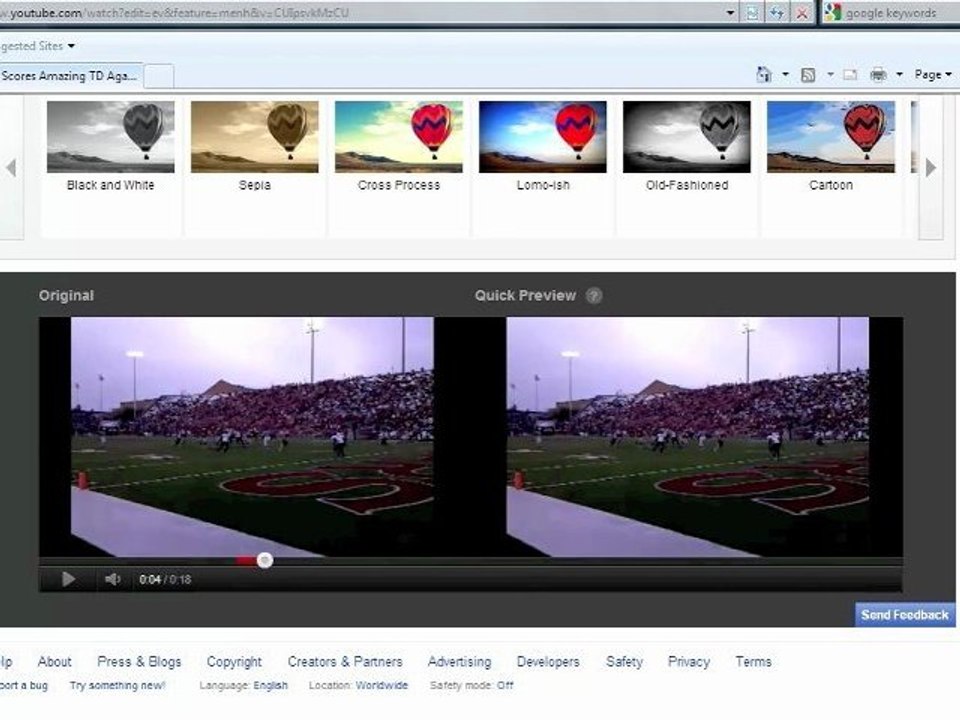This screenshot has width=960, height=720.
Task: Open the Creators & Partners link
Action: (345, 662)
